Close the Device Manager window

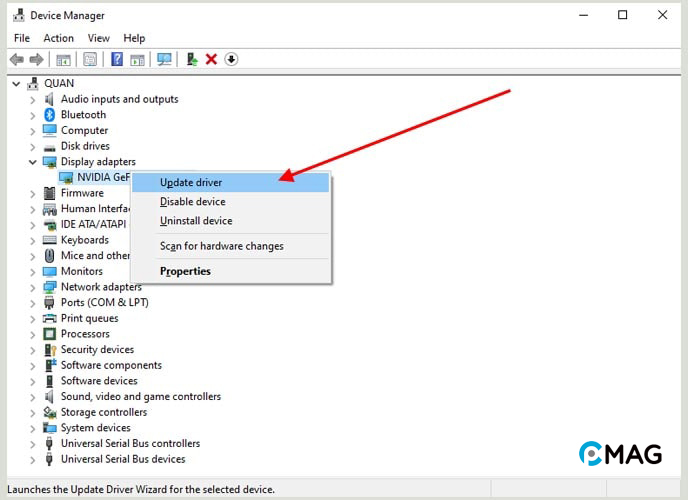click(x=663, y=15)
